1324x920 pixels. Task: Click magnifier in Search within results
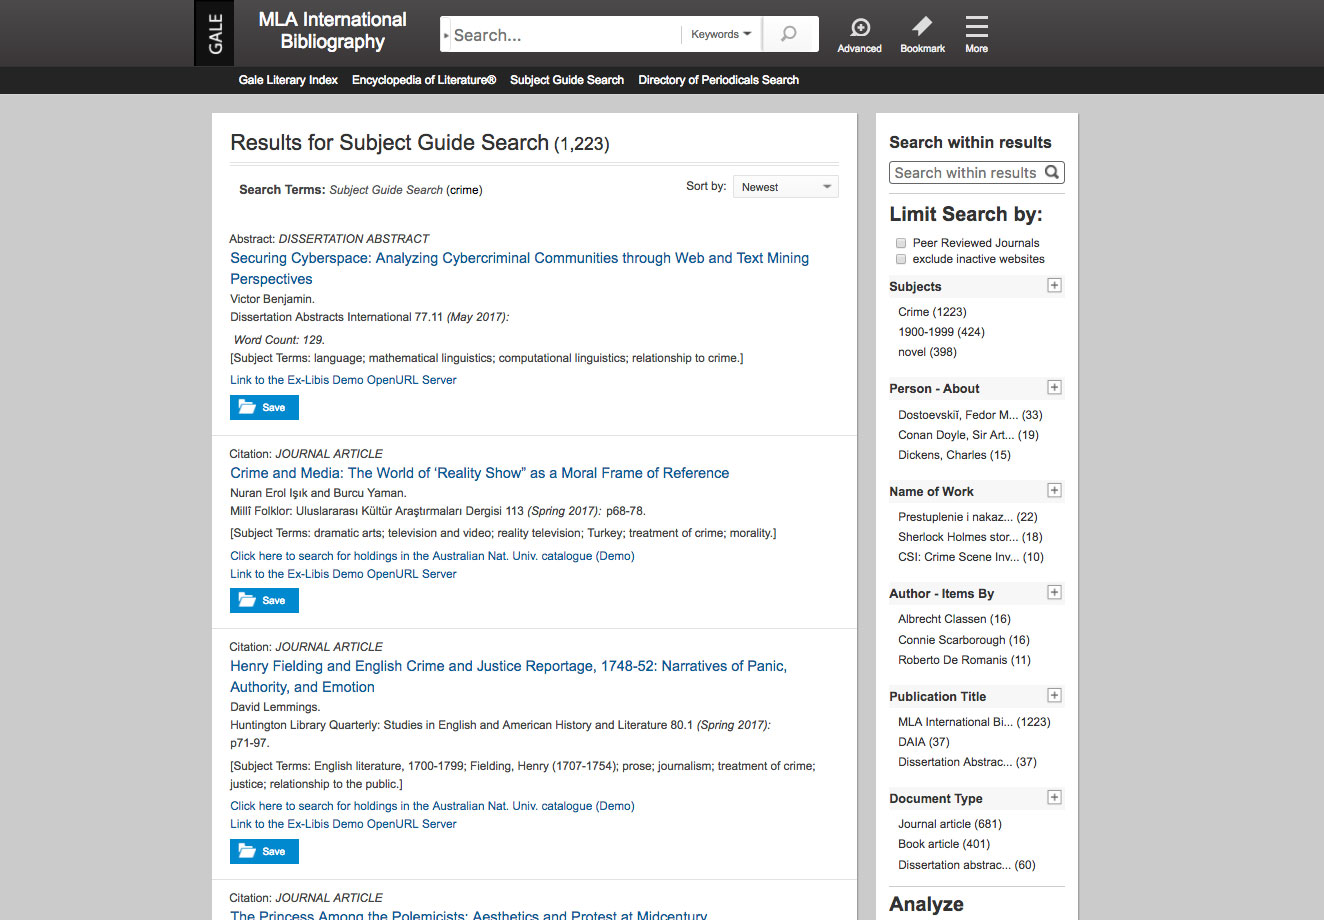click(1052, 172)
